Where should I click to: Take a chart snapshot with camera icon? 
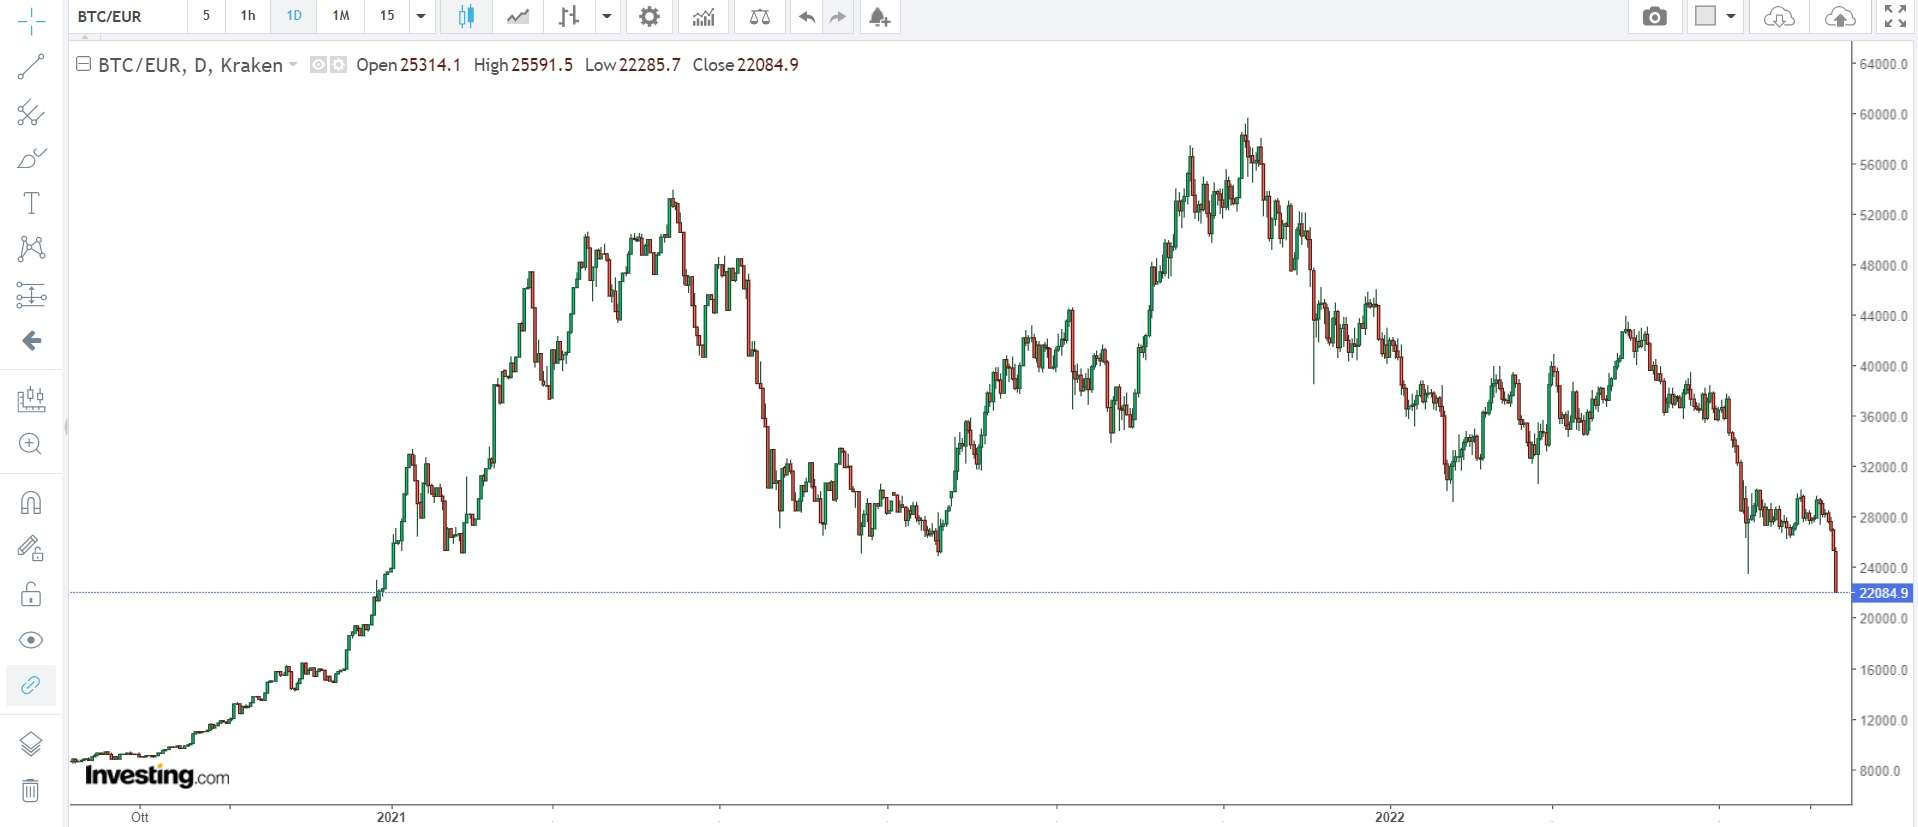click(1655, 16)
